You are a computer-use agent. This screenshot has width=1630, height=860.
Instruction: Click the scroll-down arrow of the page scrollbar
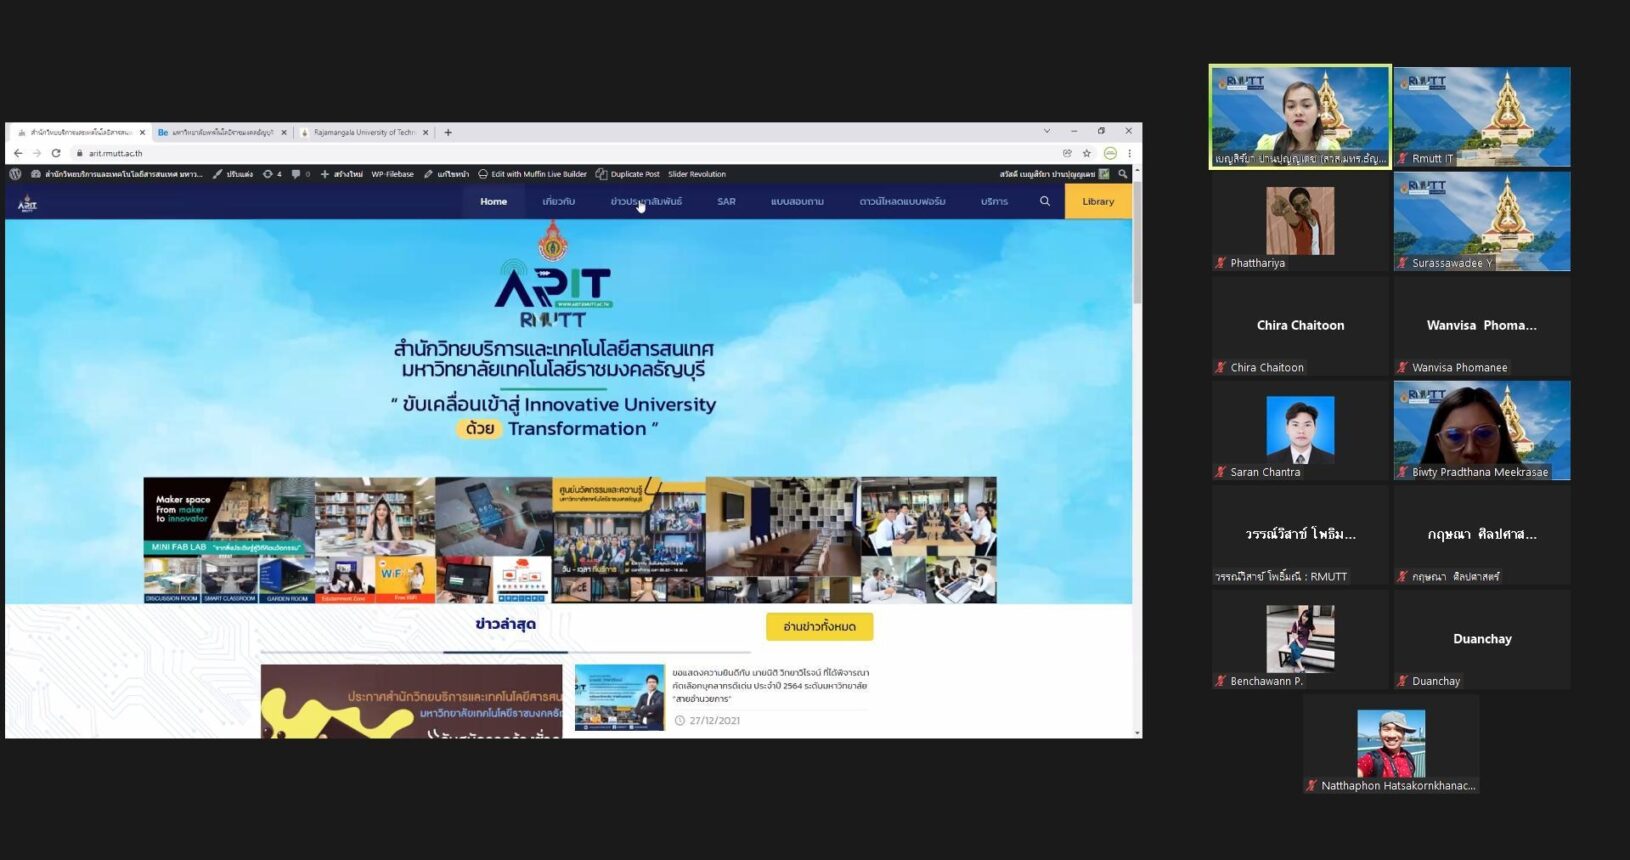(1137, 732)
